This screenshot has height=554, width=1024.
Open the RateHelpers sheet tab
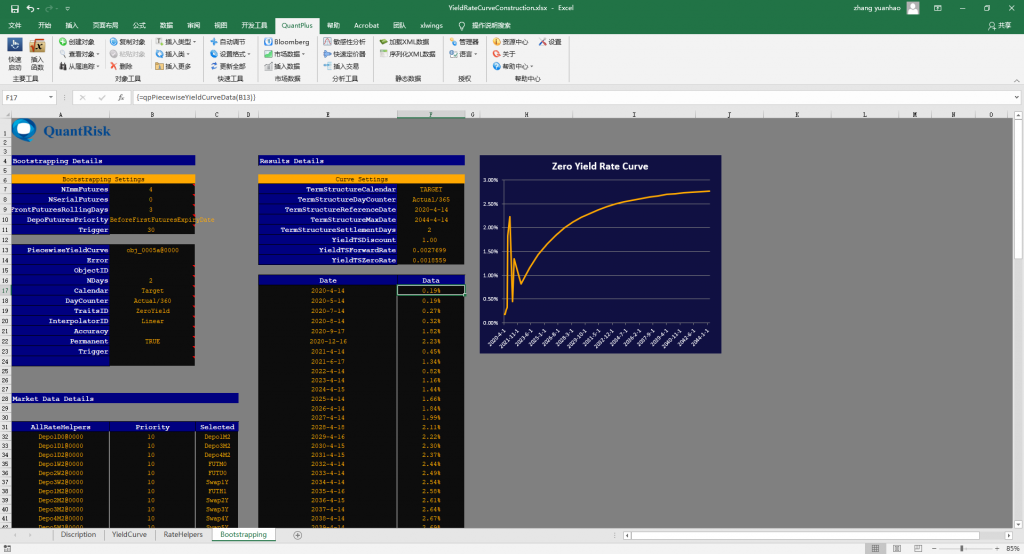coord(183,534)
